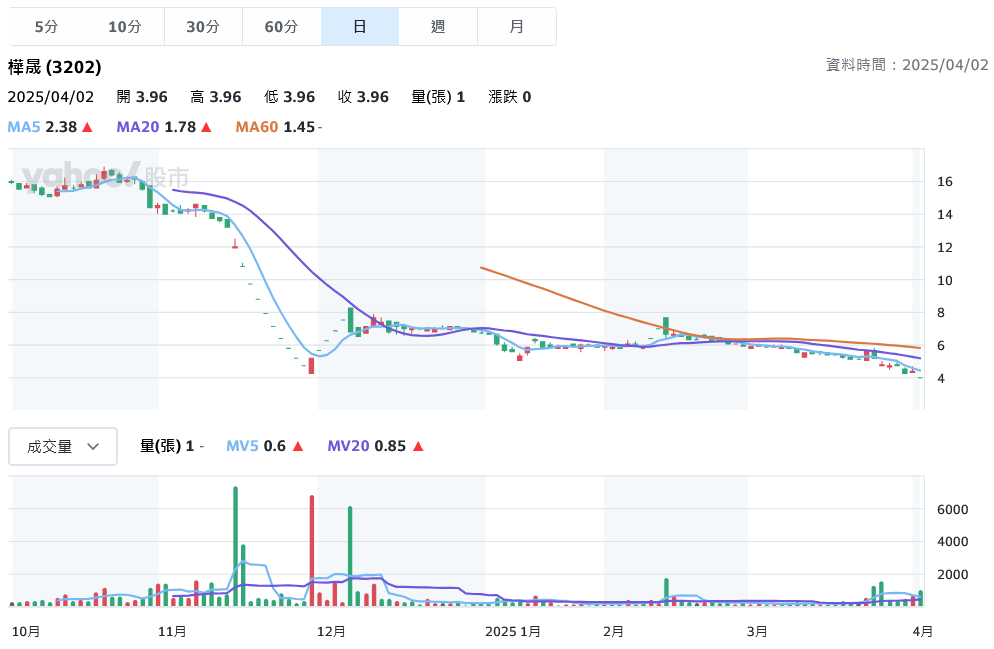This screenshot has height=649, width=994.
Task: Click the 高 3.96 high price
Action: [x=216, y=97]
